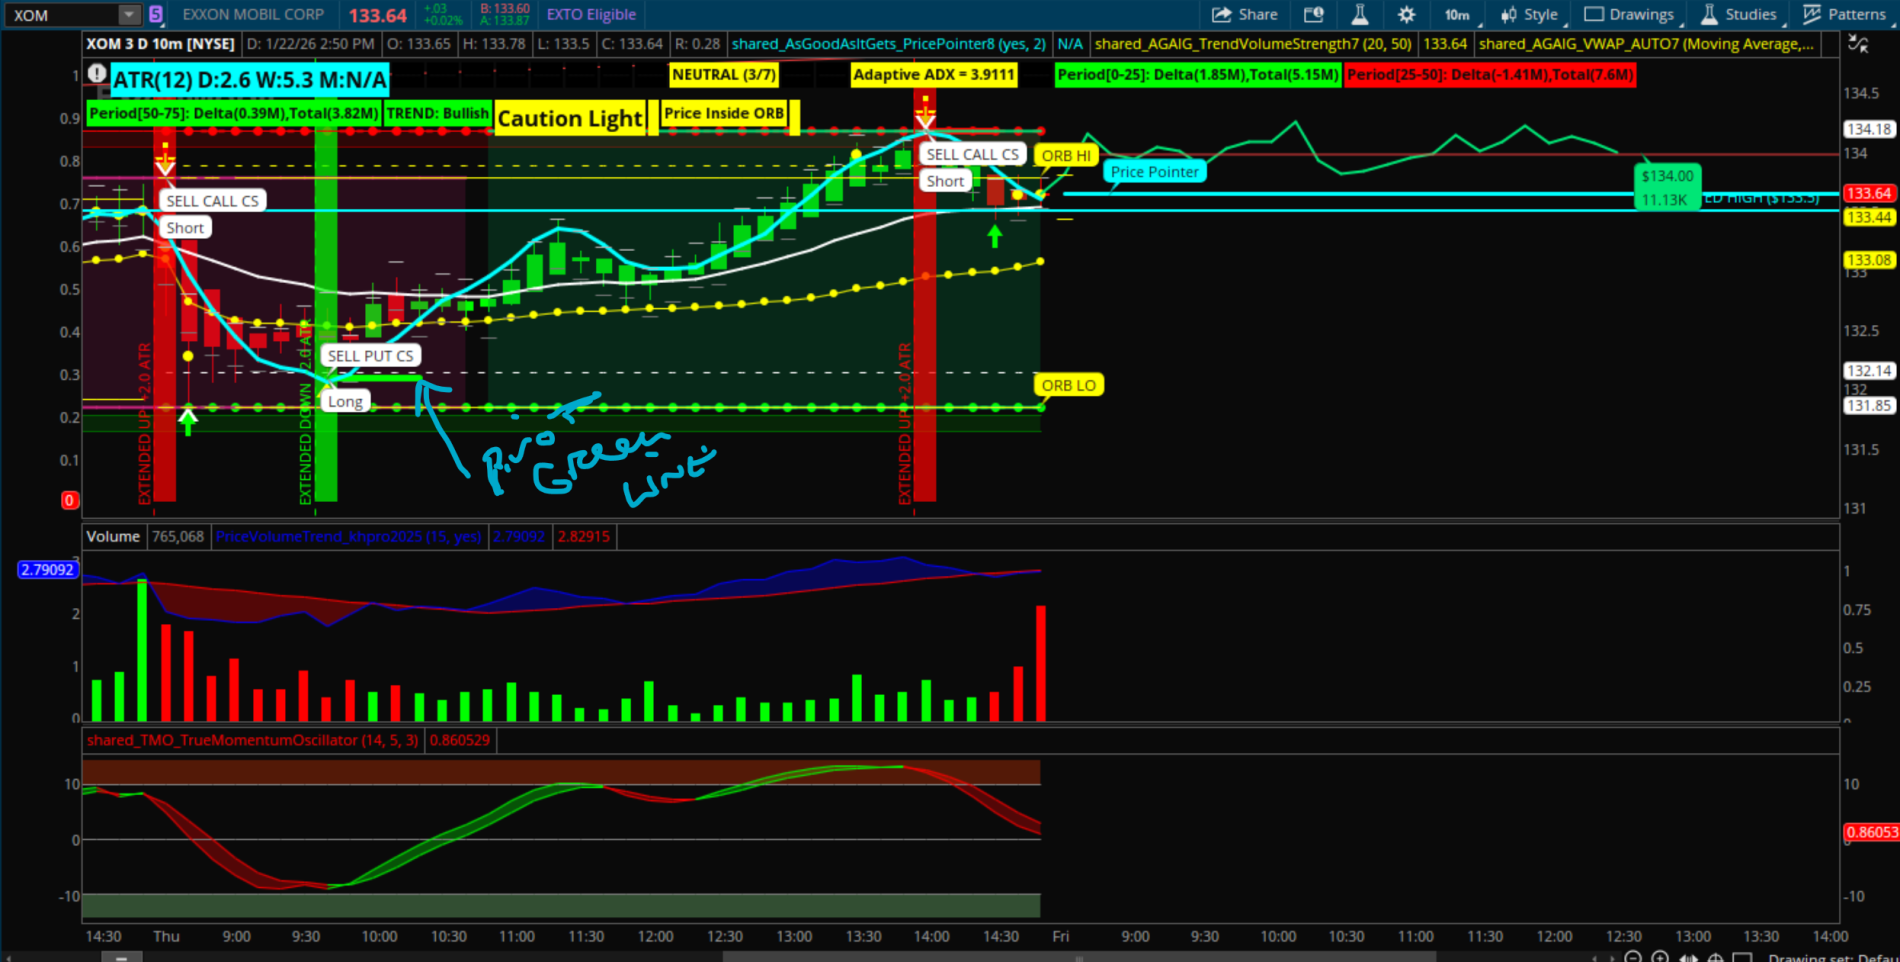Open the Studies menu

[1739, 14]
